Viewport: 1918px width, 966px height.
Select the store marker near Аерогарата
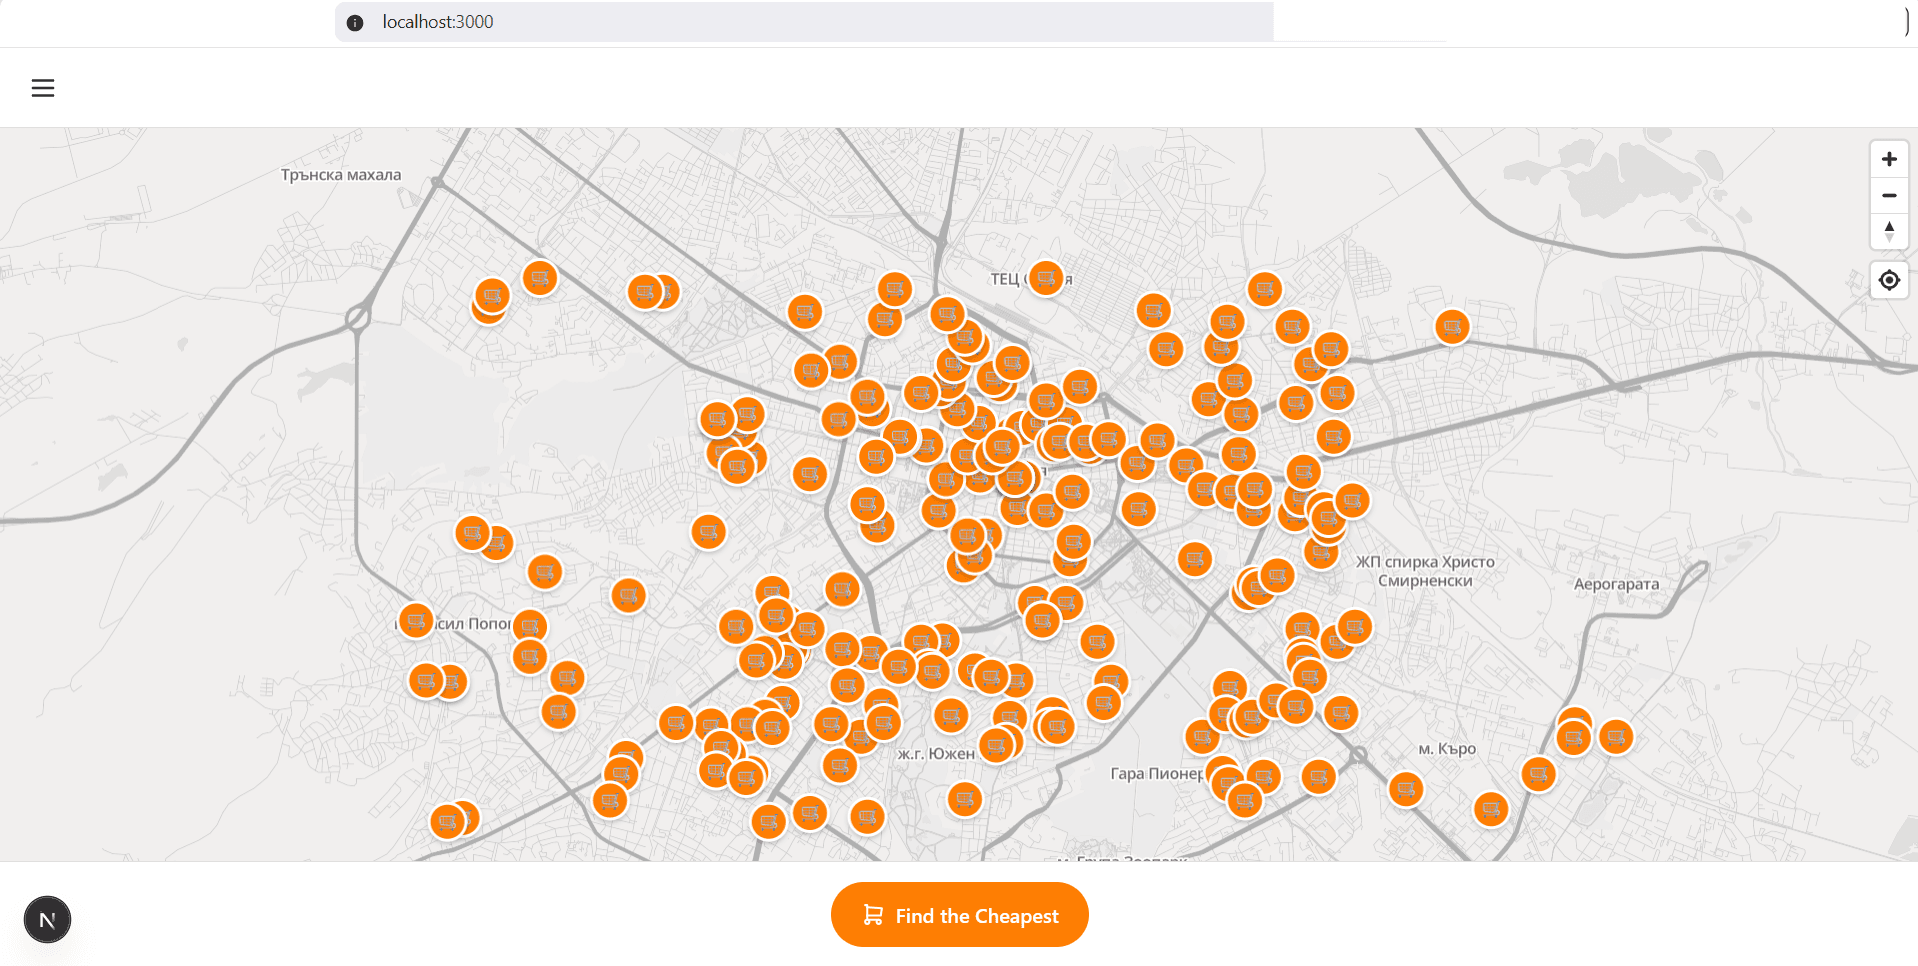click(x=1614, y=737)
